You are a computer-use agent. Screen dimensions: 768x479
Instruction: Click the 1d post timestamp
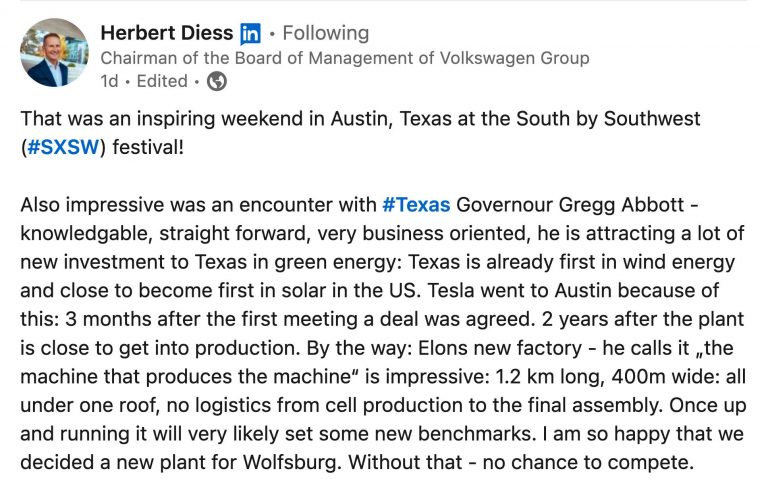coord(109,81)
